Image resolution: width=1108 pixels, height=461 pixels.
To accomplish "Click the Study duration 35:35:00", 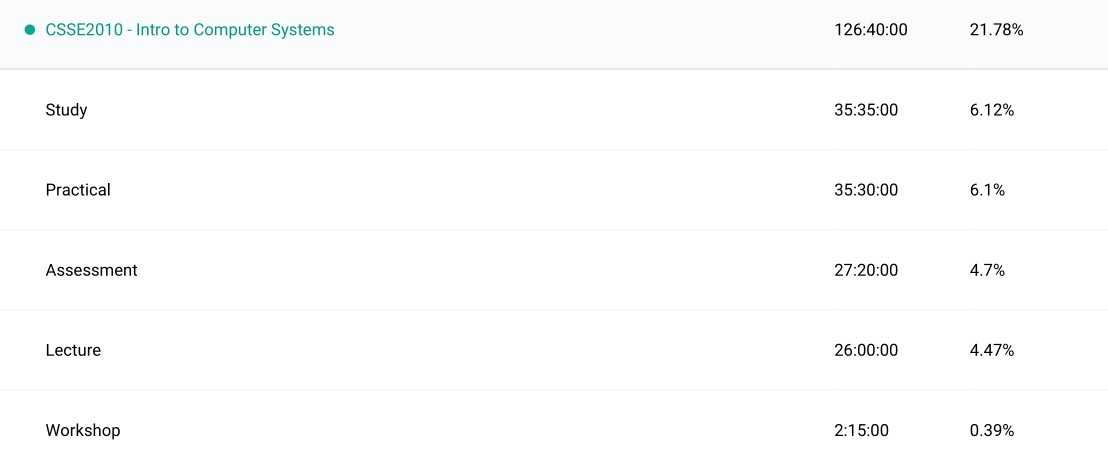I will coord(866,110).
